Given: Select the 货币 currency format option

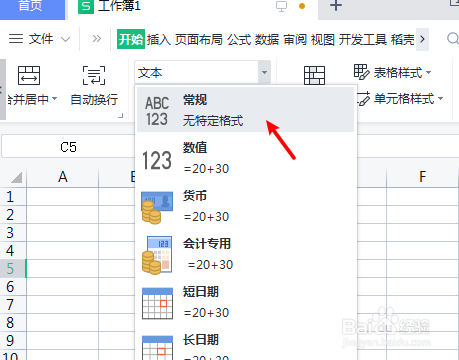Looking at the screenshot, I should 245,206.
